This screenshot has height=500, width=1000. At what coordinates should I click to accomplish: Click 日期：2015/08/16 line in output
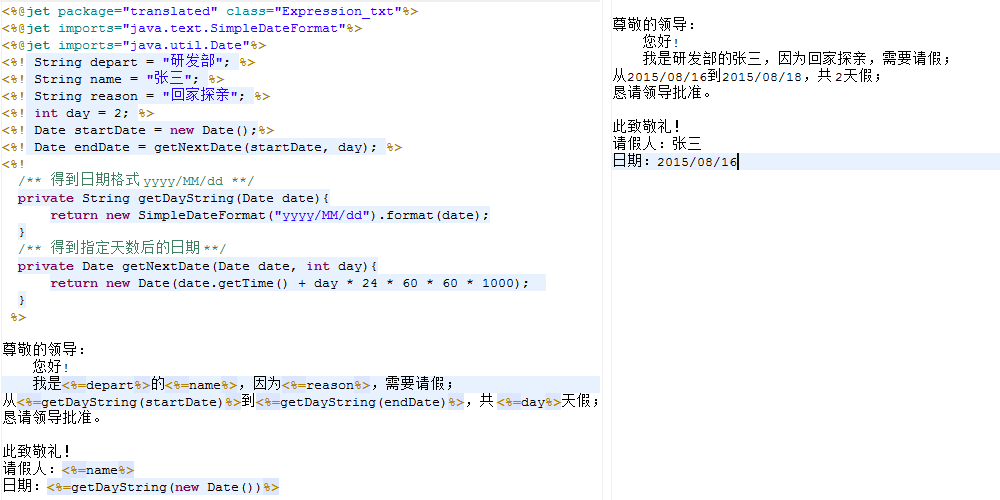coord(675,161)
